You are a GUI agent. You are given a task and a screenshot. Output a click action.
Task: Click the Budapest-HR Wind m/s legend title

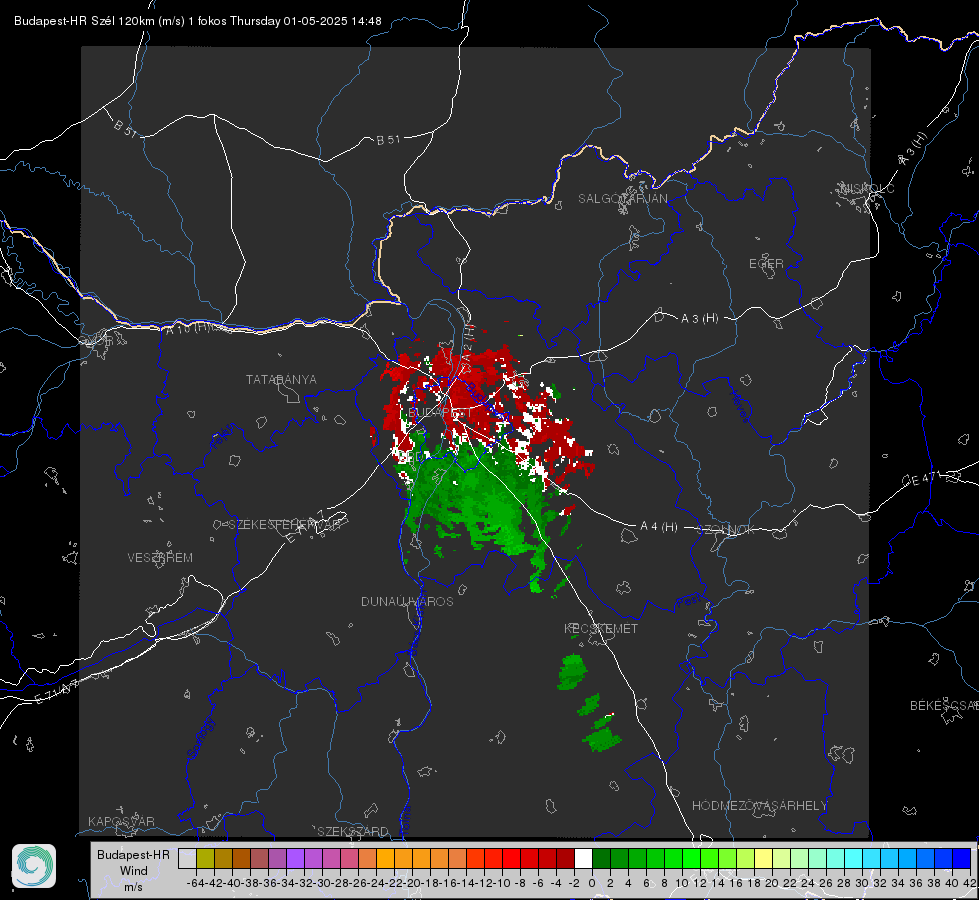(x=134, y=871)
